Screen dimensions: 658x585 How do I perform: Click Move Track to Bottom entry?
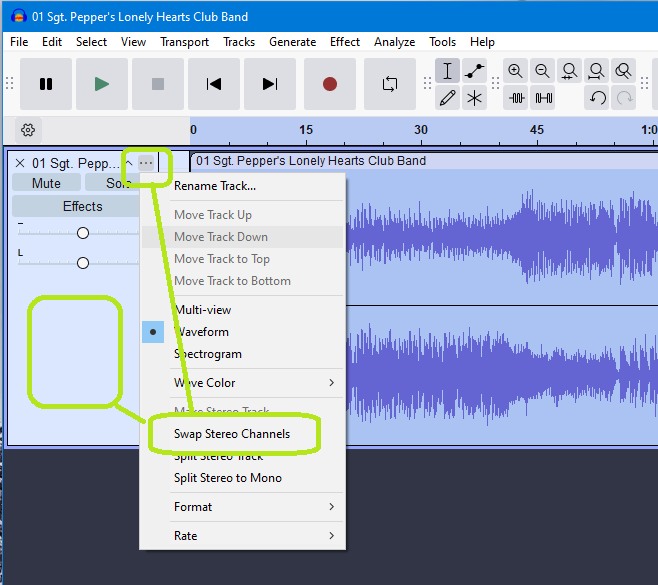click(x=243, y=281)
